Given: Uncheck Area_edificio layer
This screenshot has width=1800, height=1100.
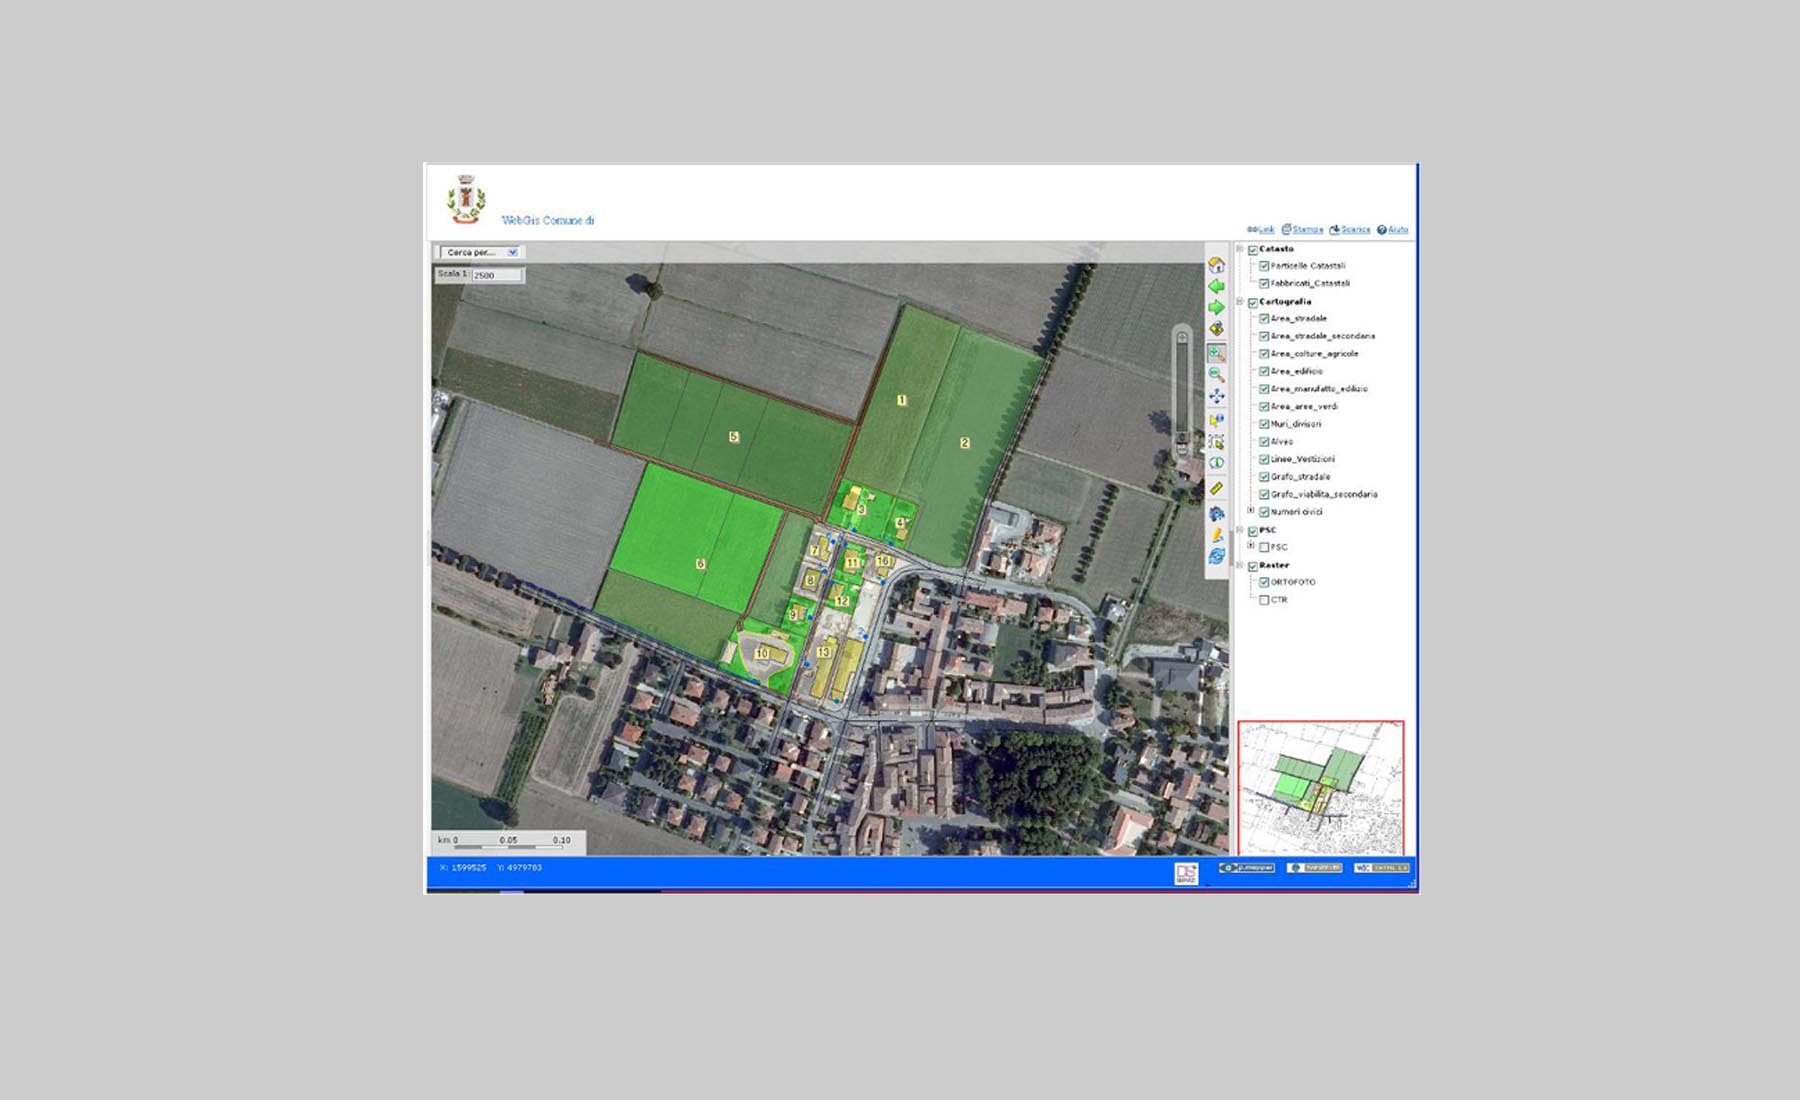Looking at the screenshot, I should coord(1264,372).
